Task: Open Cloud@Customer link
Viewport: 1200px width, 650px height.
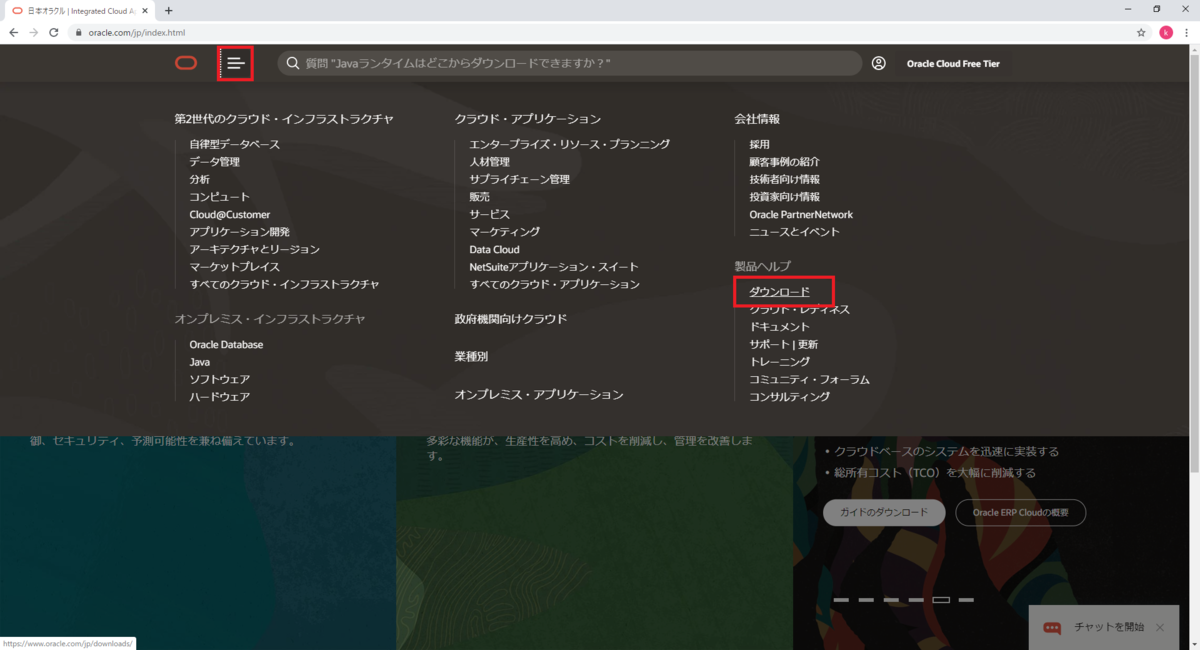Action: point(230,214)
